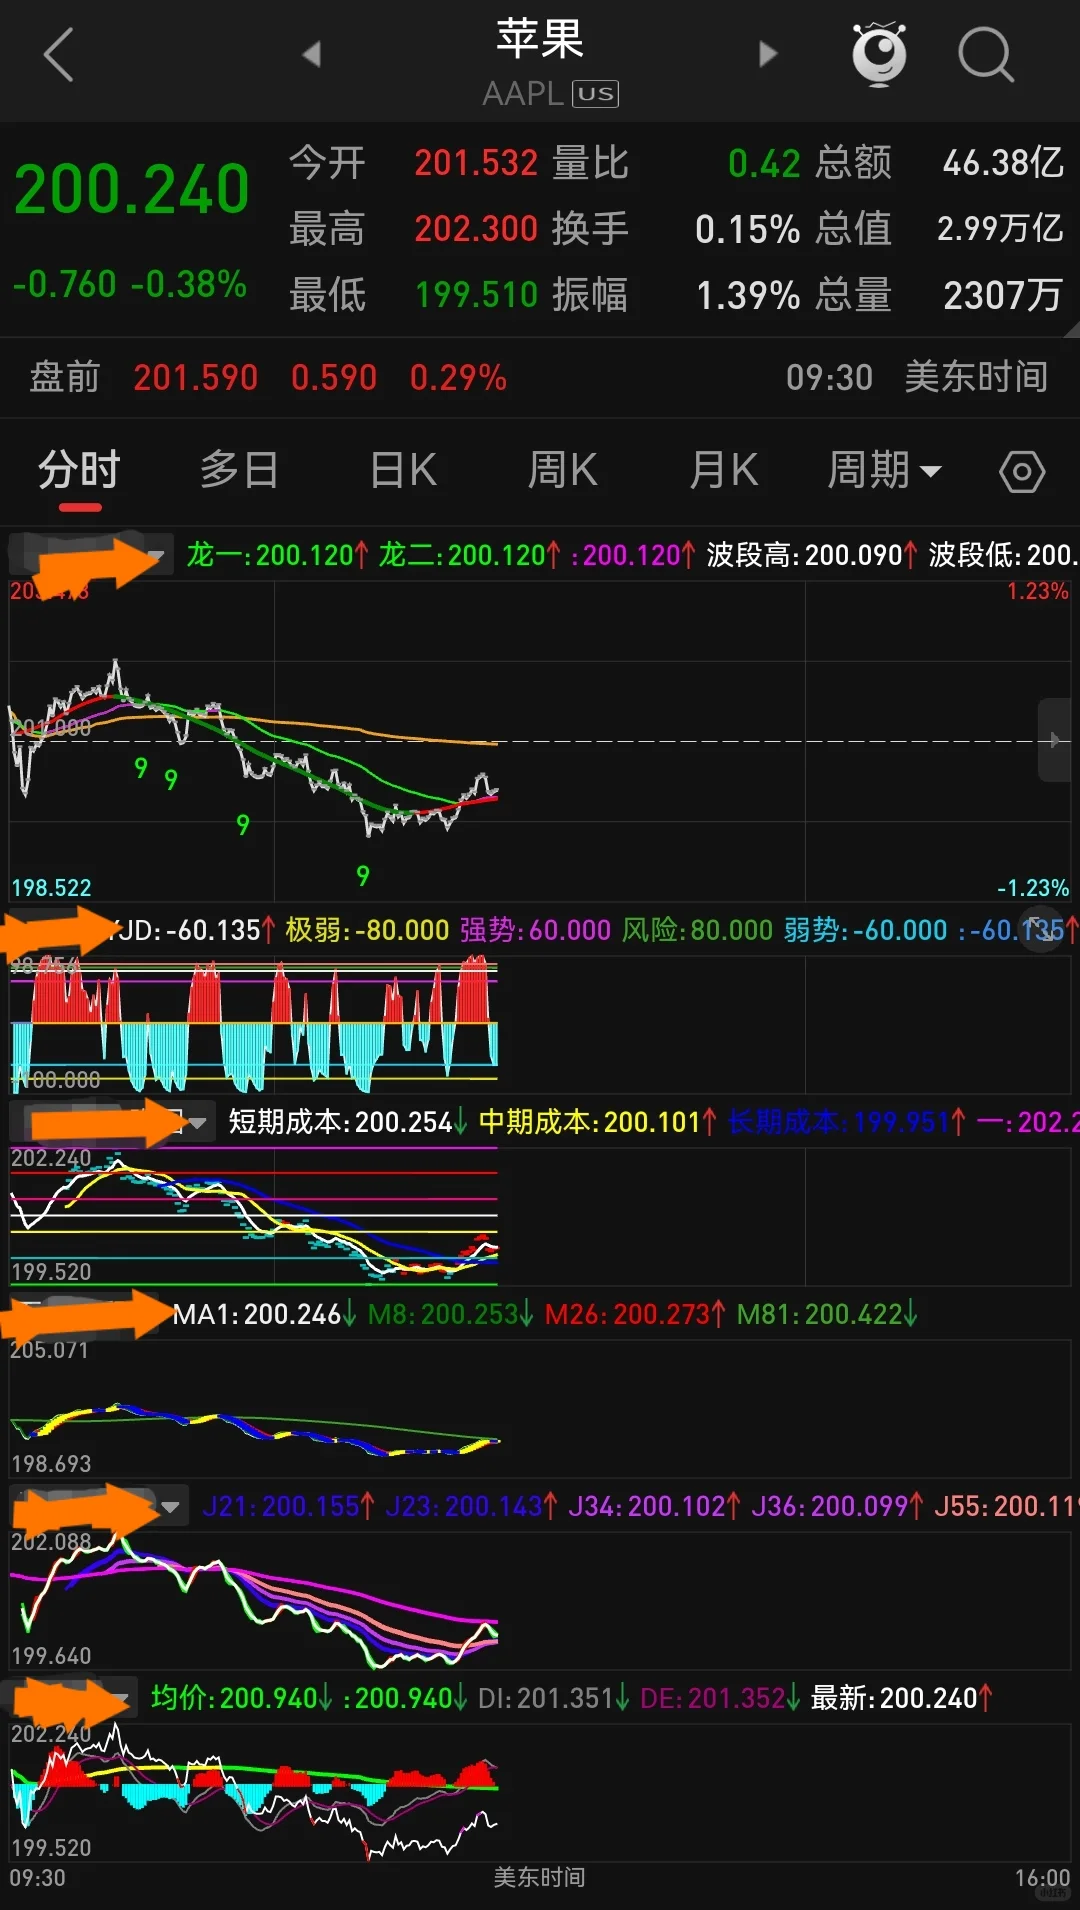Tap the main intraday price chart

(x=540, y=741)
